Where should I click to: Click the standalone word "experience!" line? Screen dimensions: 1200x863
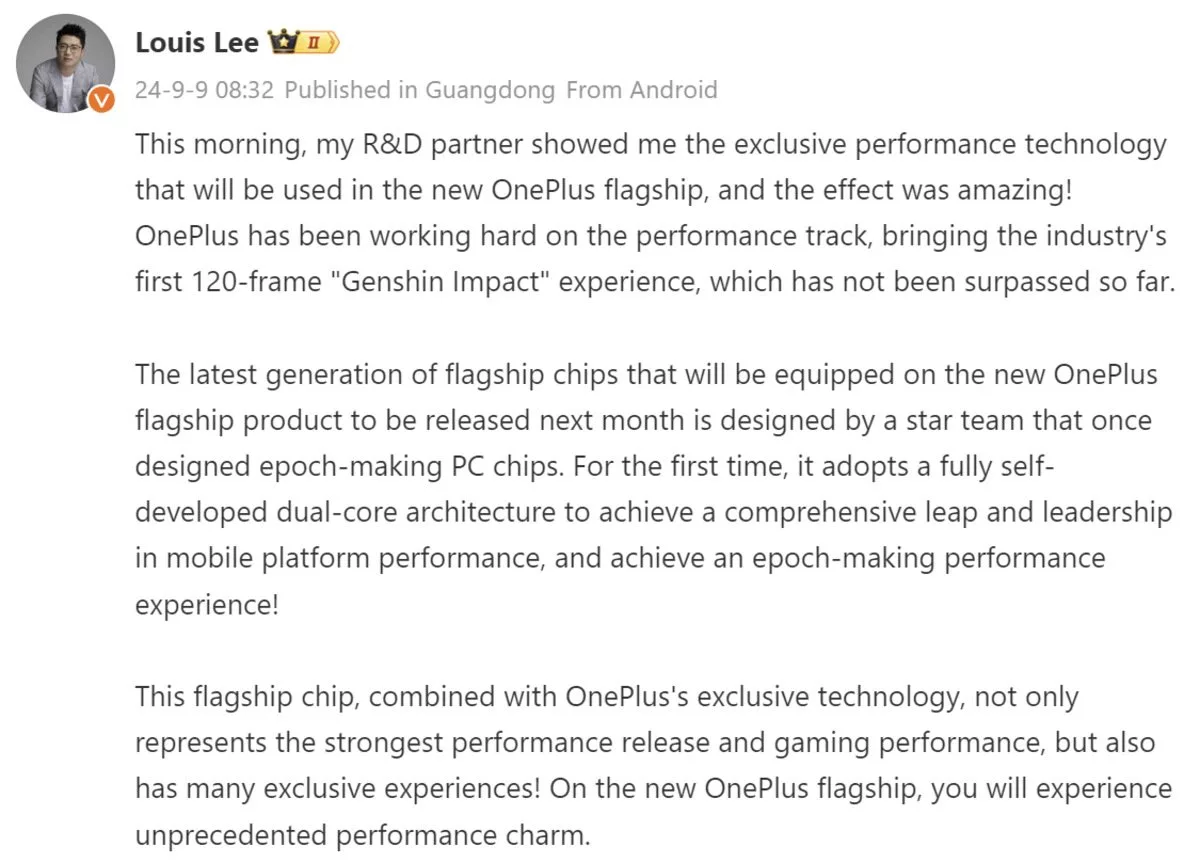[207, 604]
